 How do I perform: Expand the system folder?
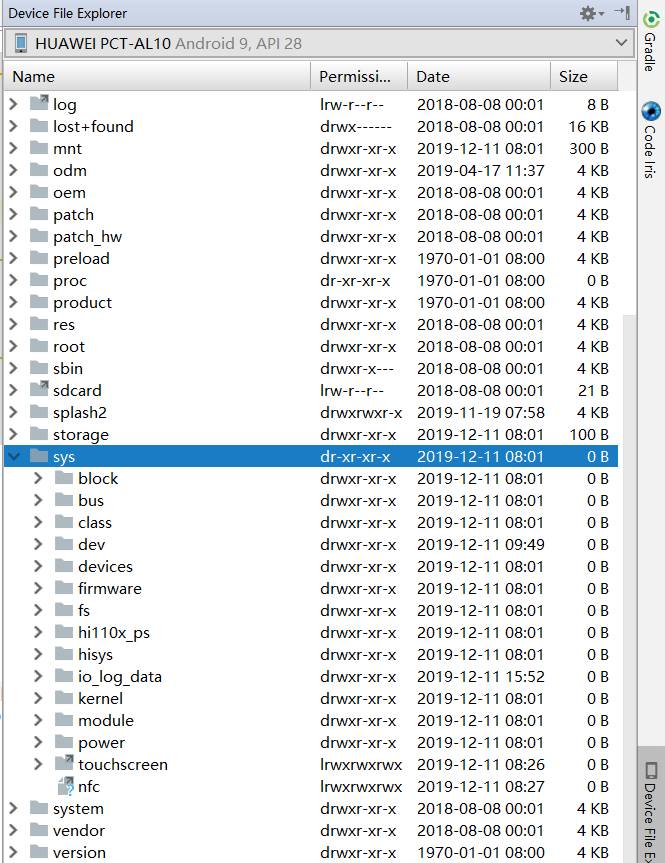(x=13, y=808)
